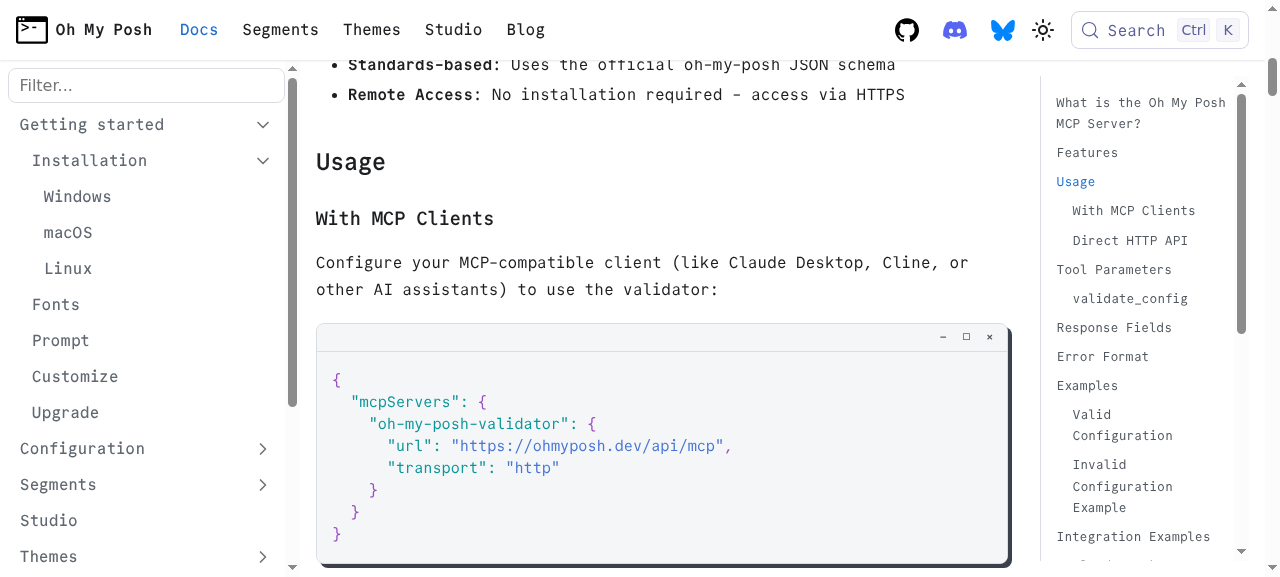Open the Bluesky butterfly icon
1280x577 pixels.
click(x=1003, y=30)
